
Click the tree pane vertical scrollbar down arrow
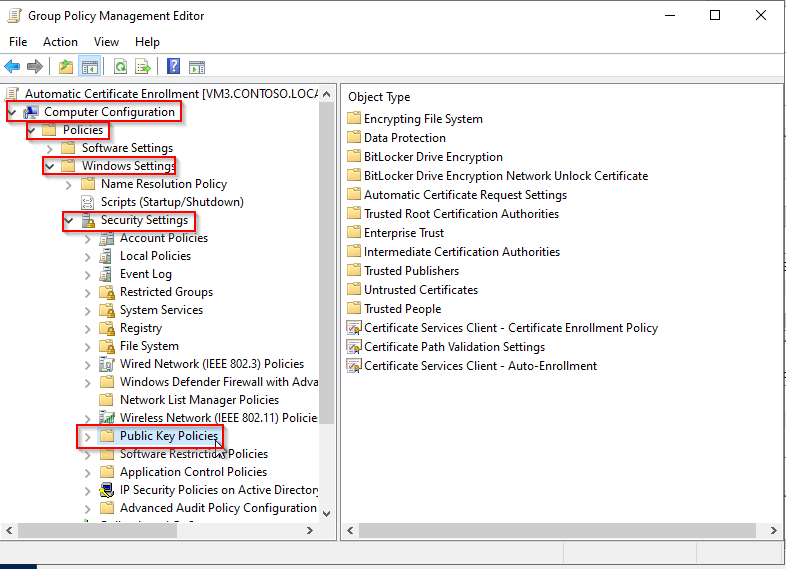pos(326,512)
